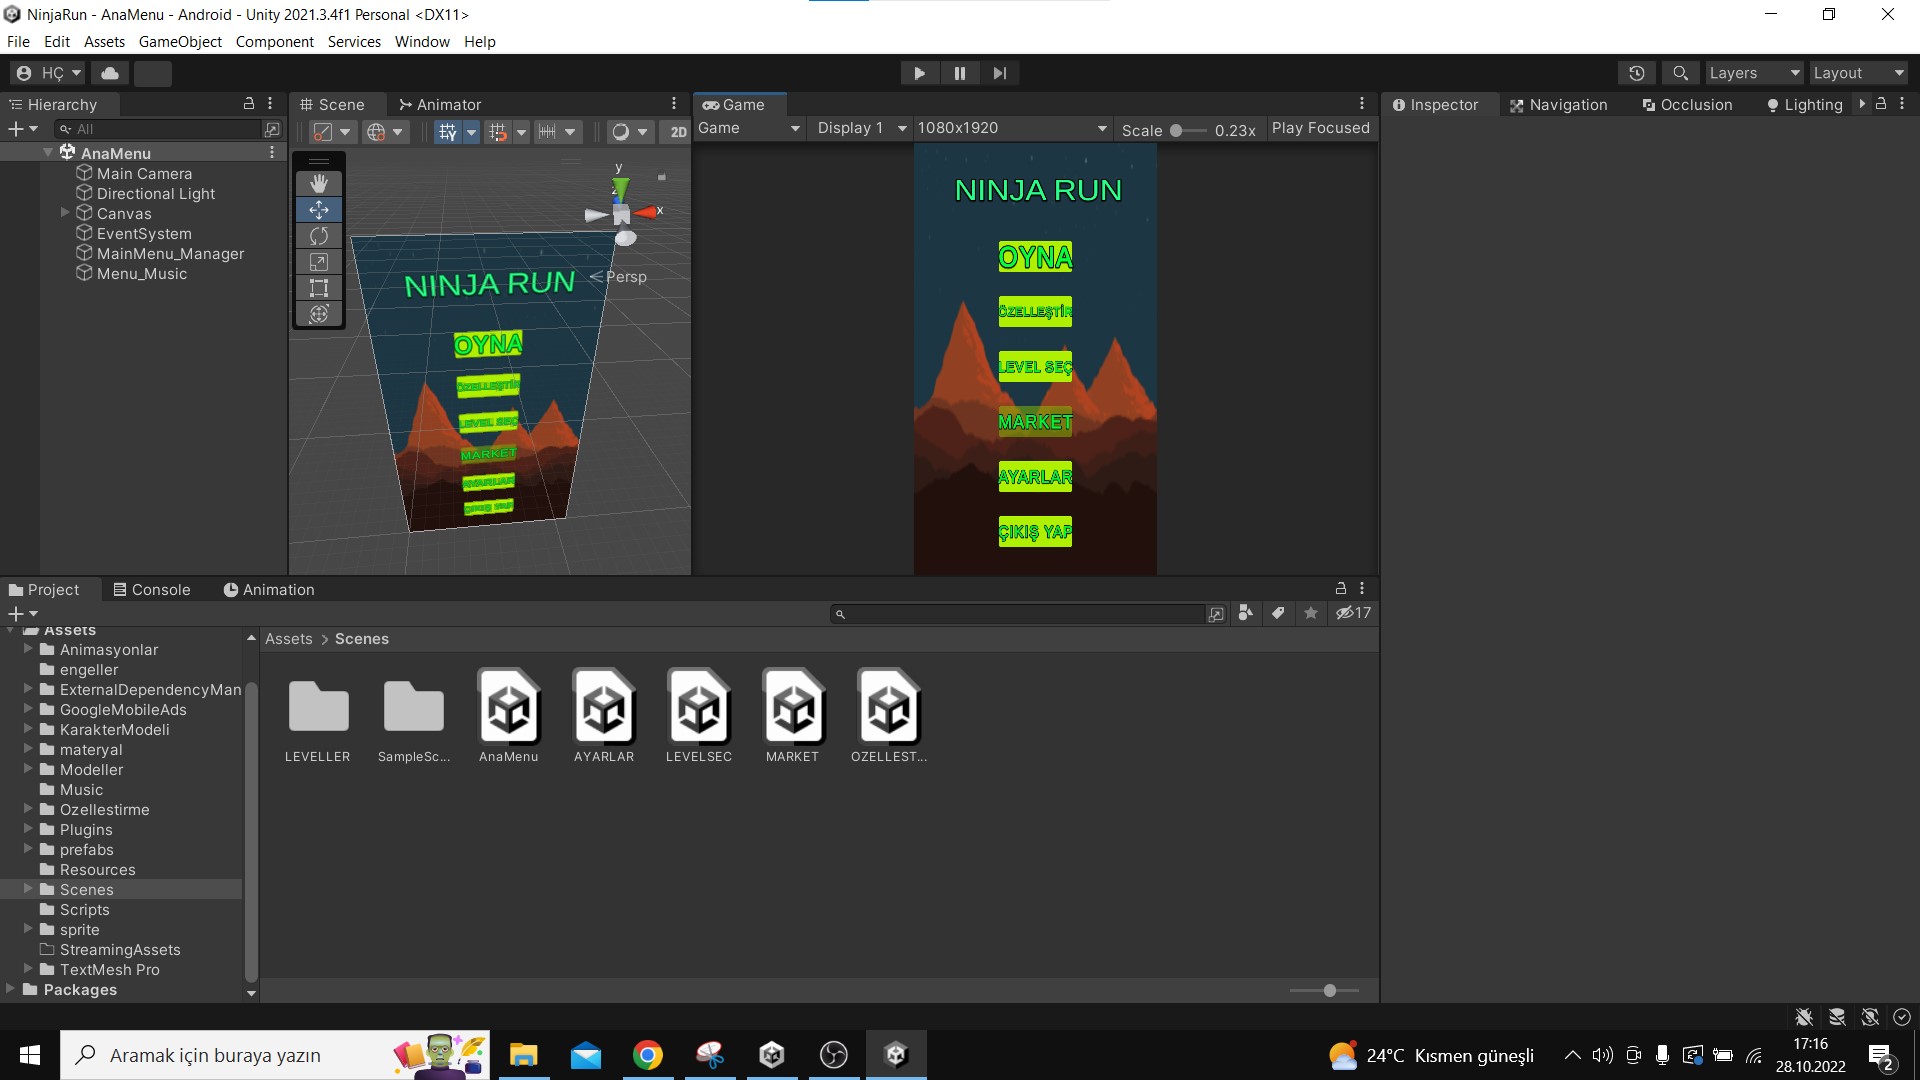Toggle grid visibility in Scene view
This screenshot has width=1920, height=1080.
pos(447,132)
